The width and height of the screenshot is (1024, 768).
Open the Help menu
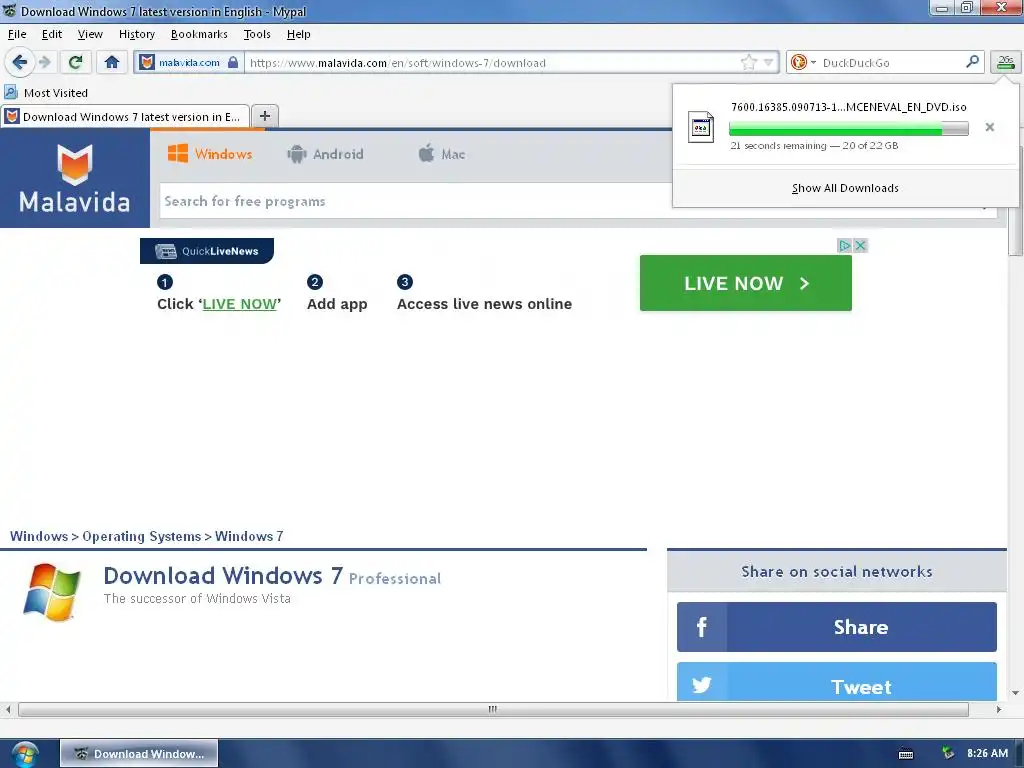[x=298, y=34]
